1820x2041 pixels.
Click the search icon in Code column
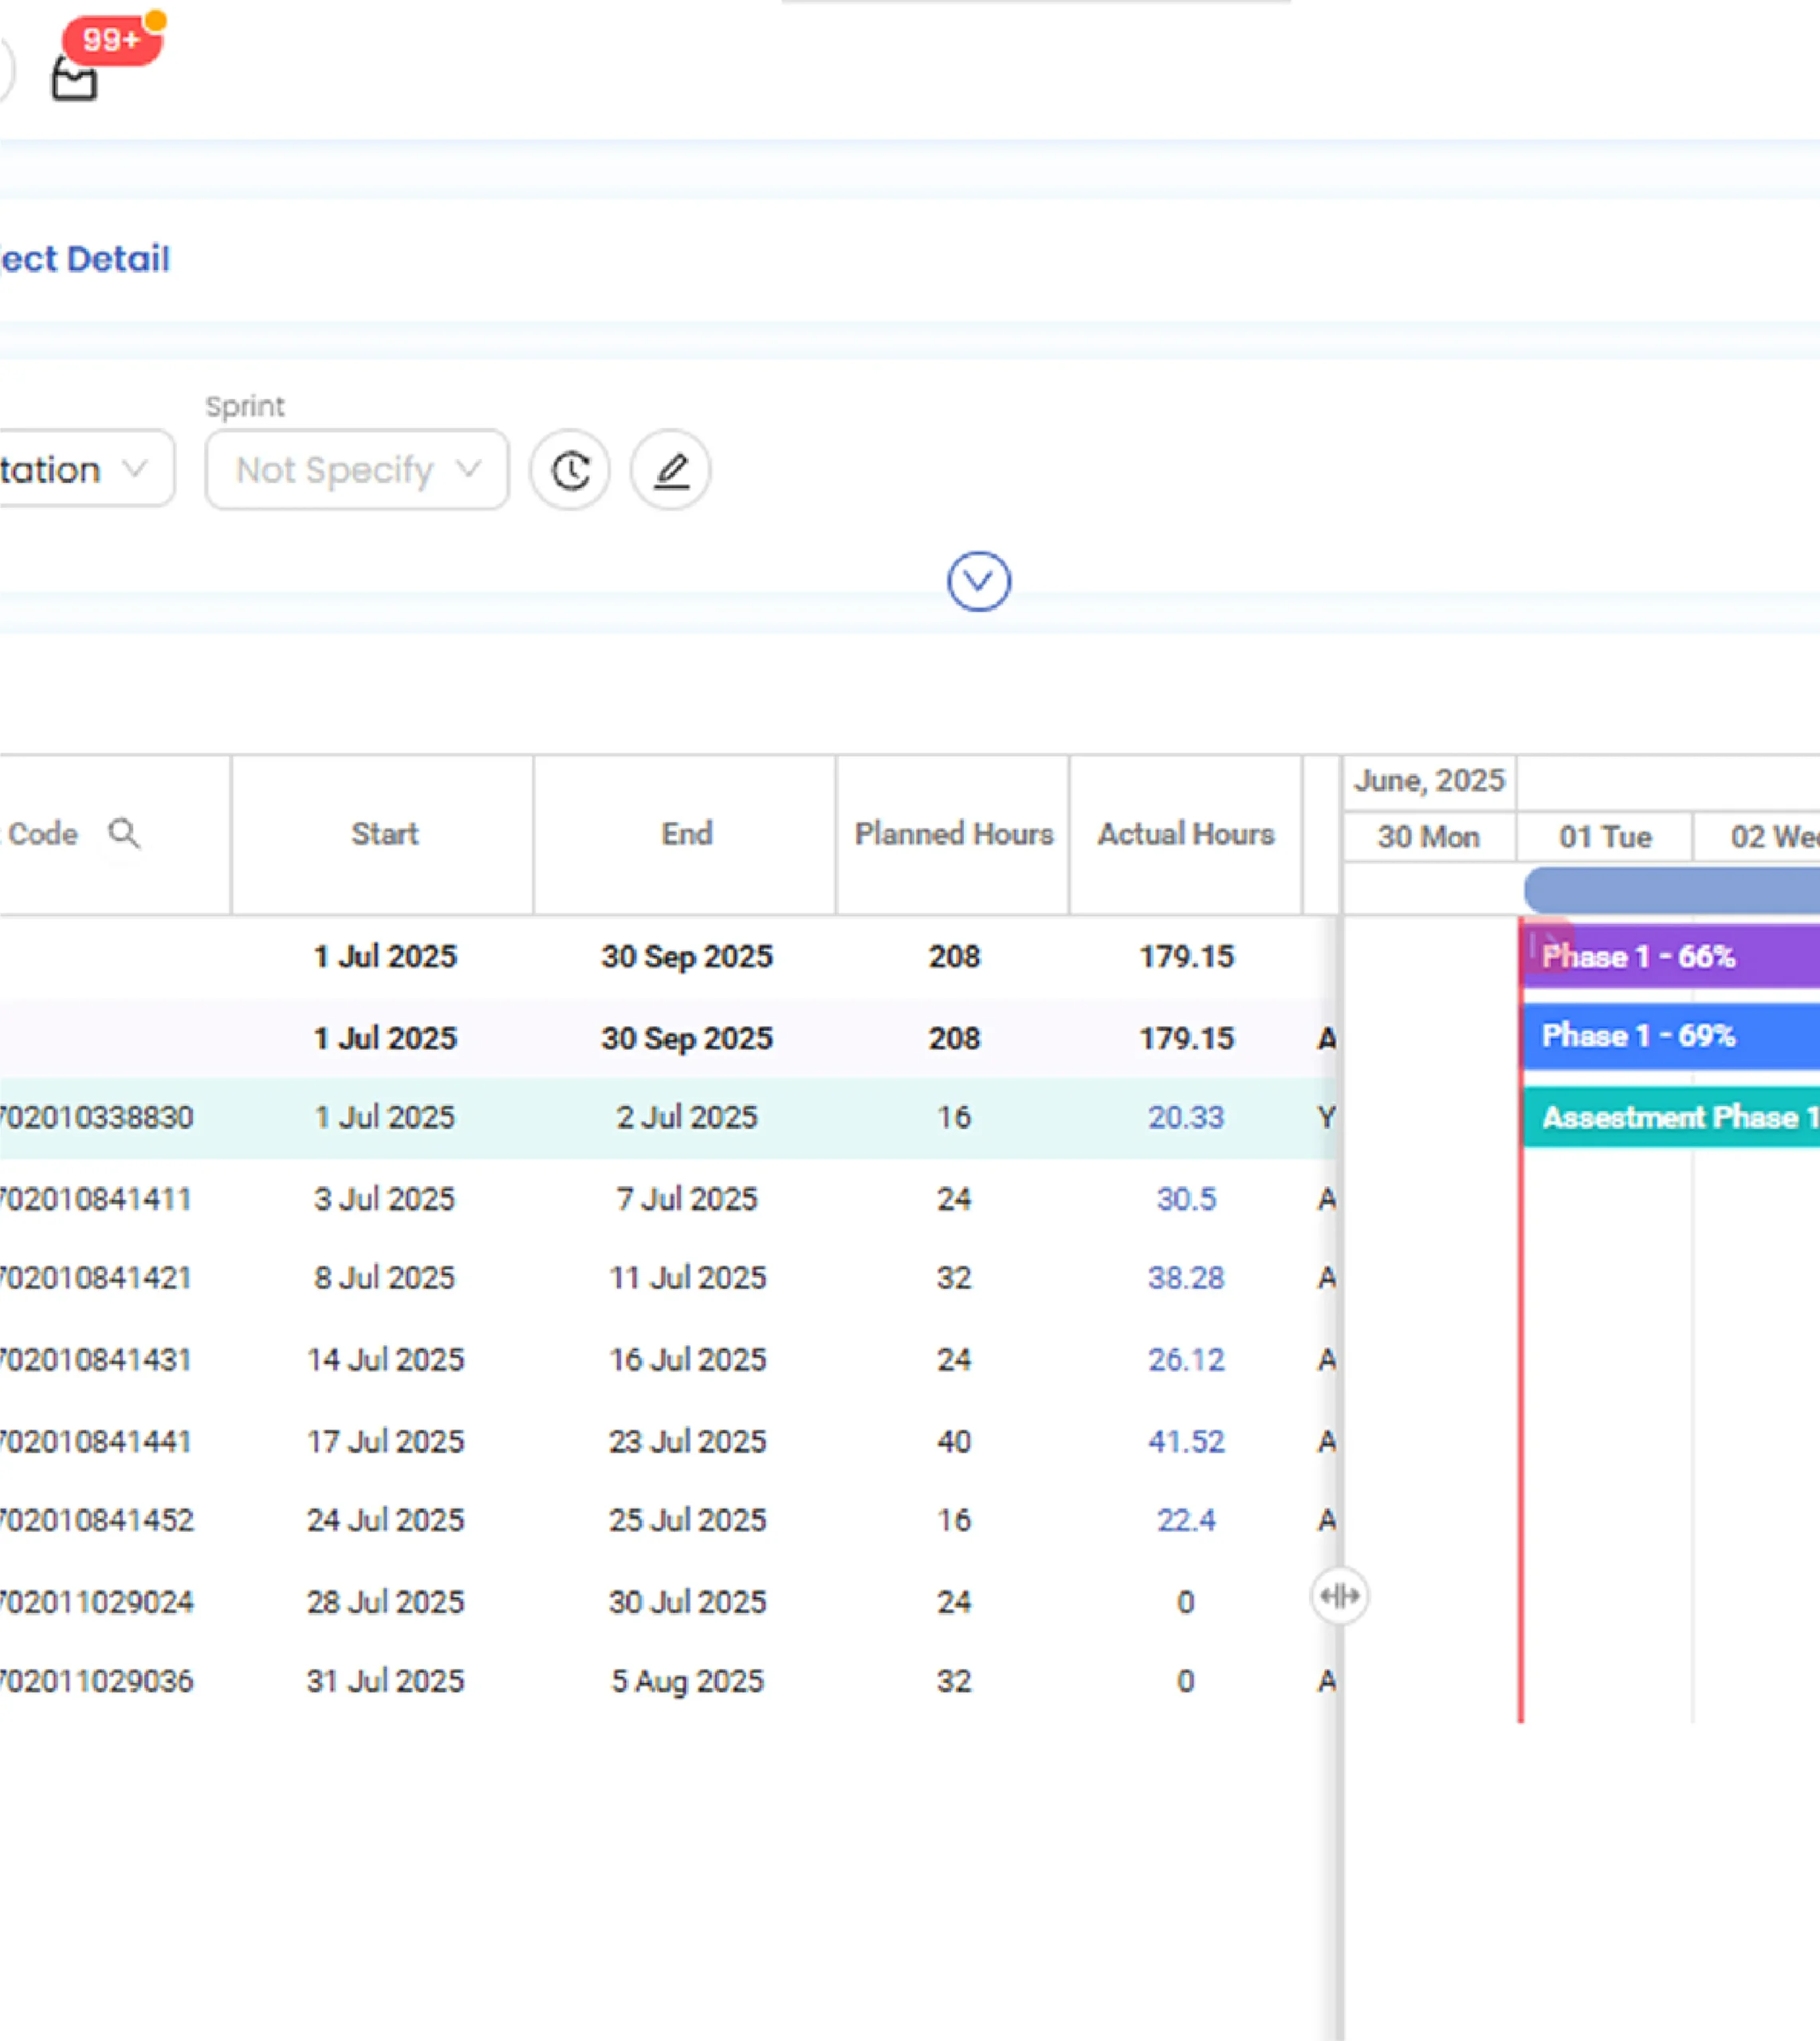124,833
